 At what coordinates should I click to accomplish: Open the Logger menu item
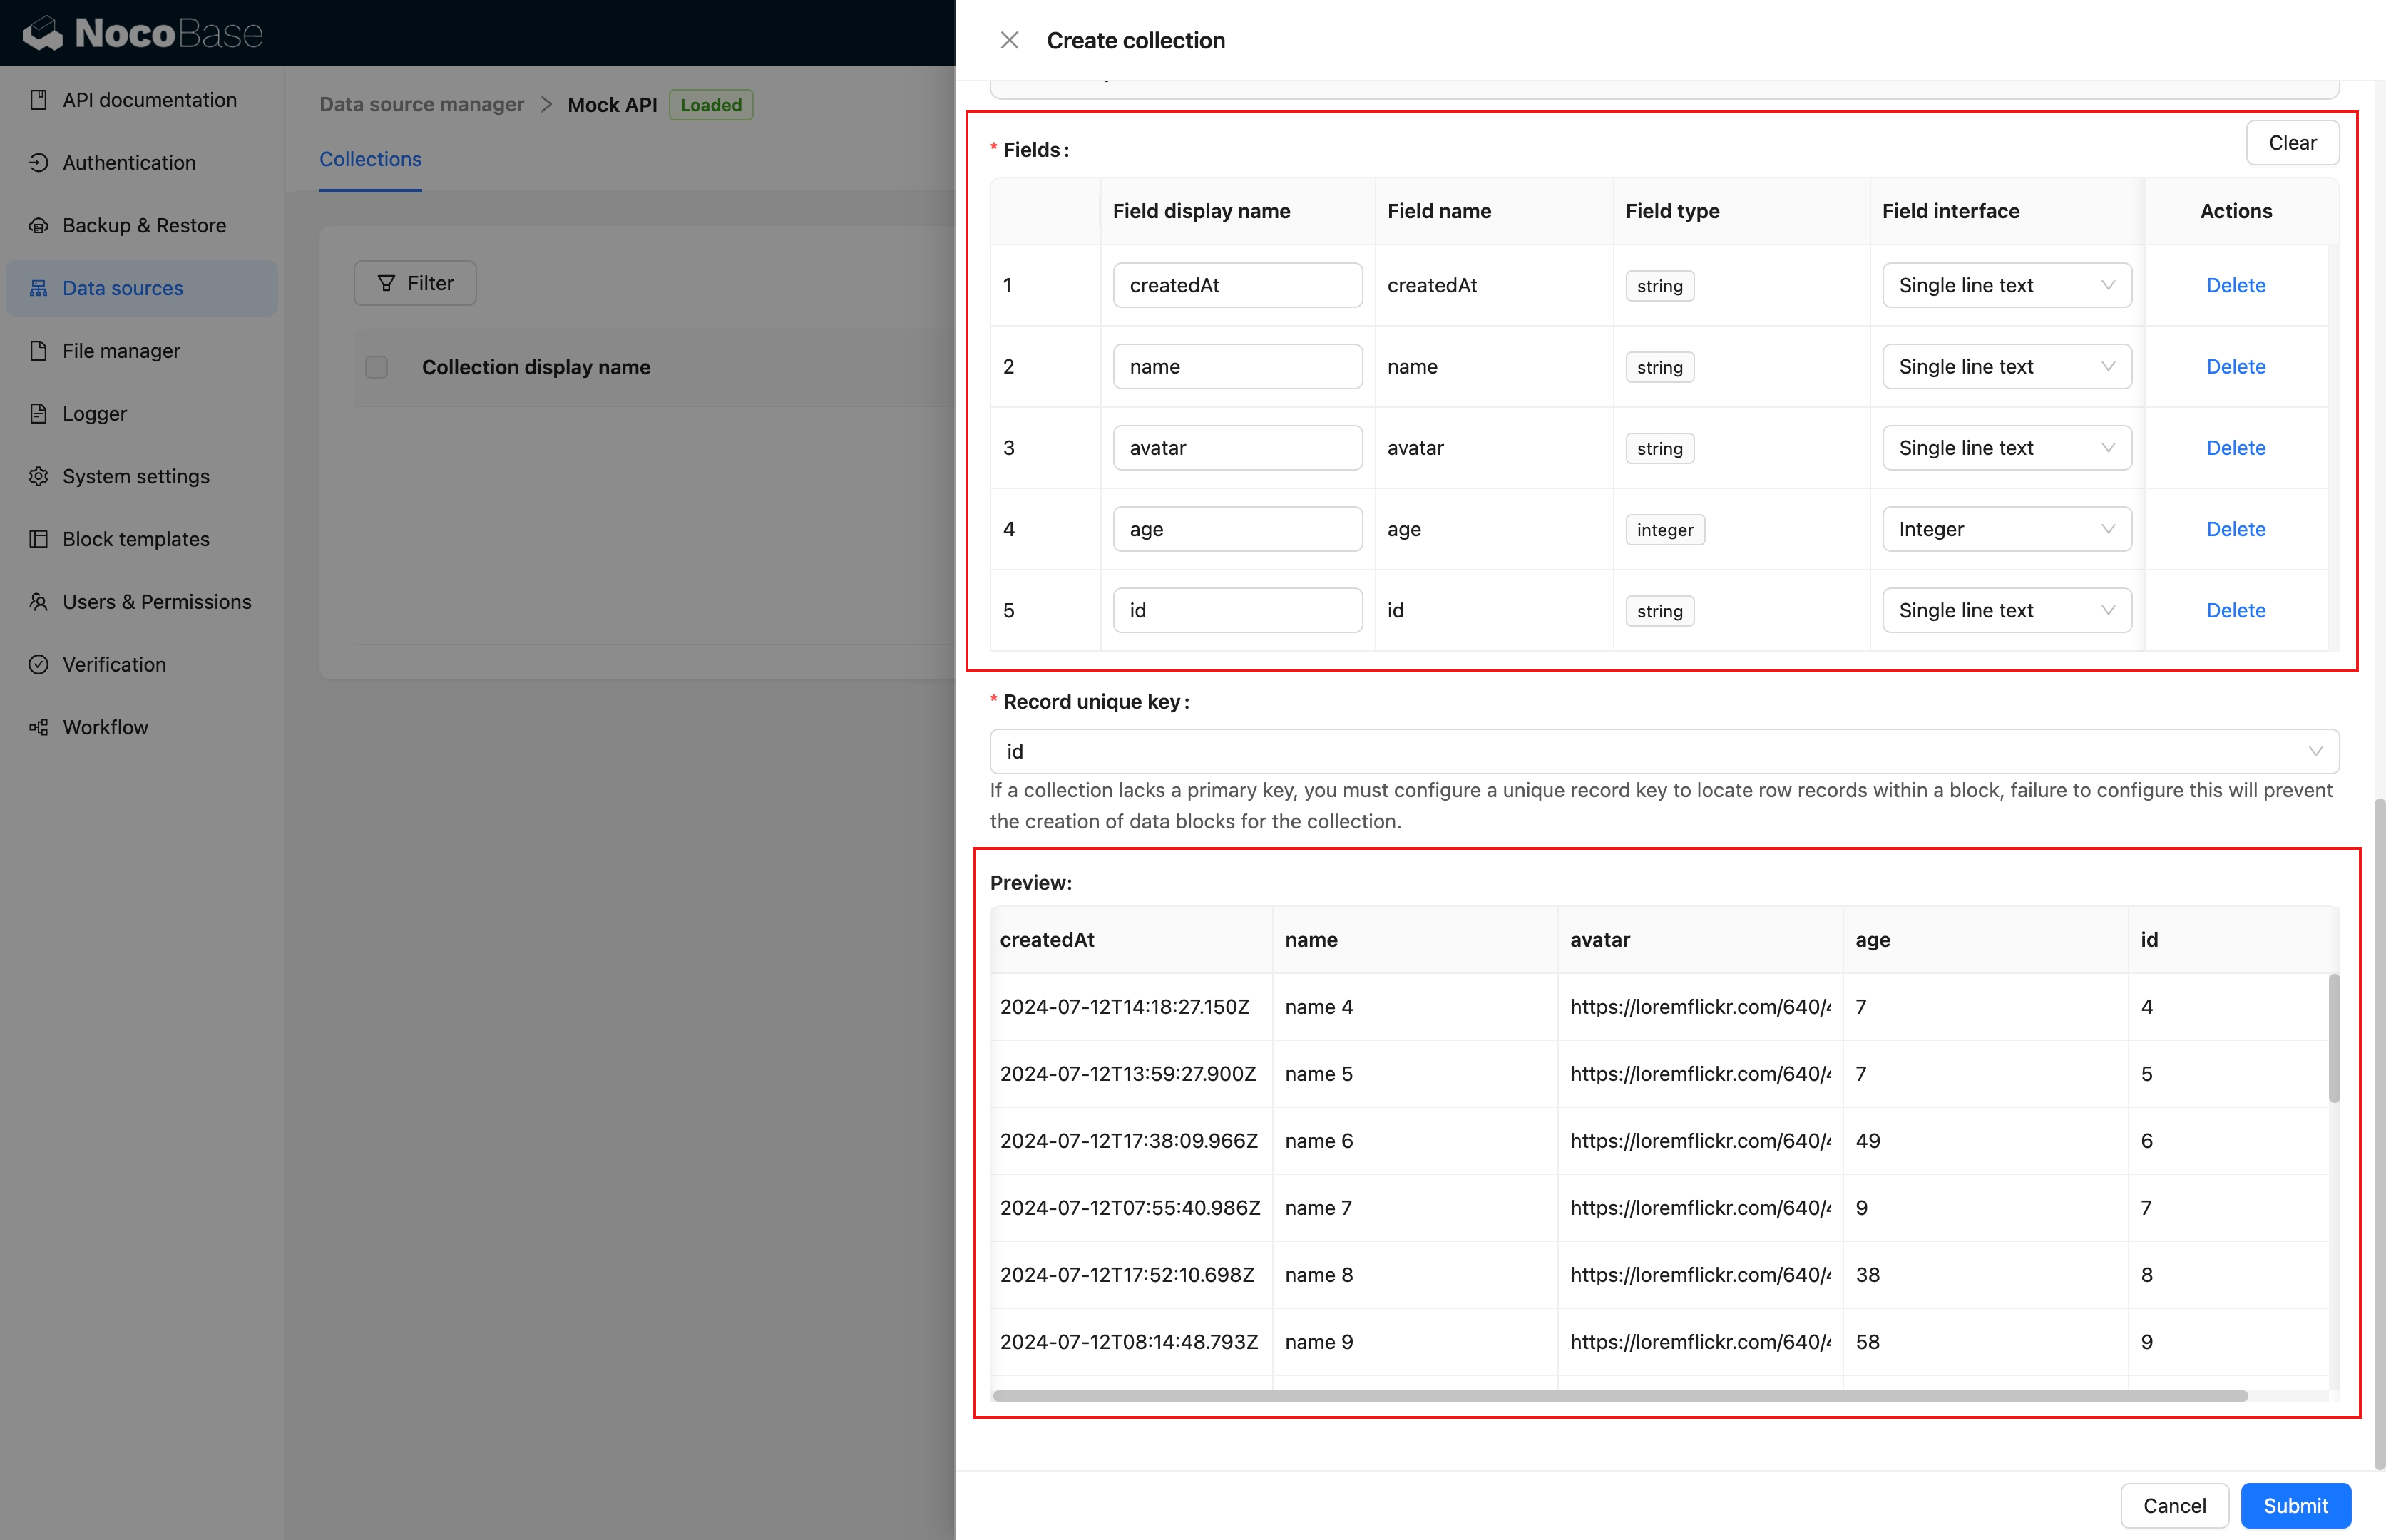95,414
